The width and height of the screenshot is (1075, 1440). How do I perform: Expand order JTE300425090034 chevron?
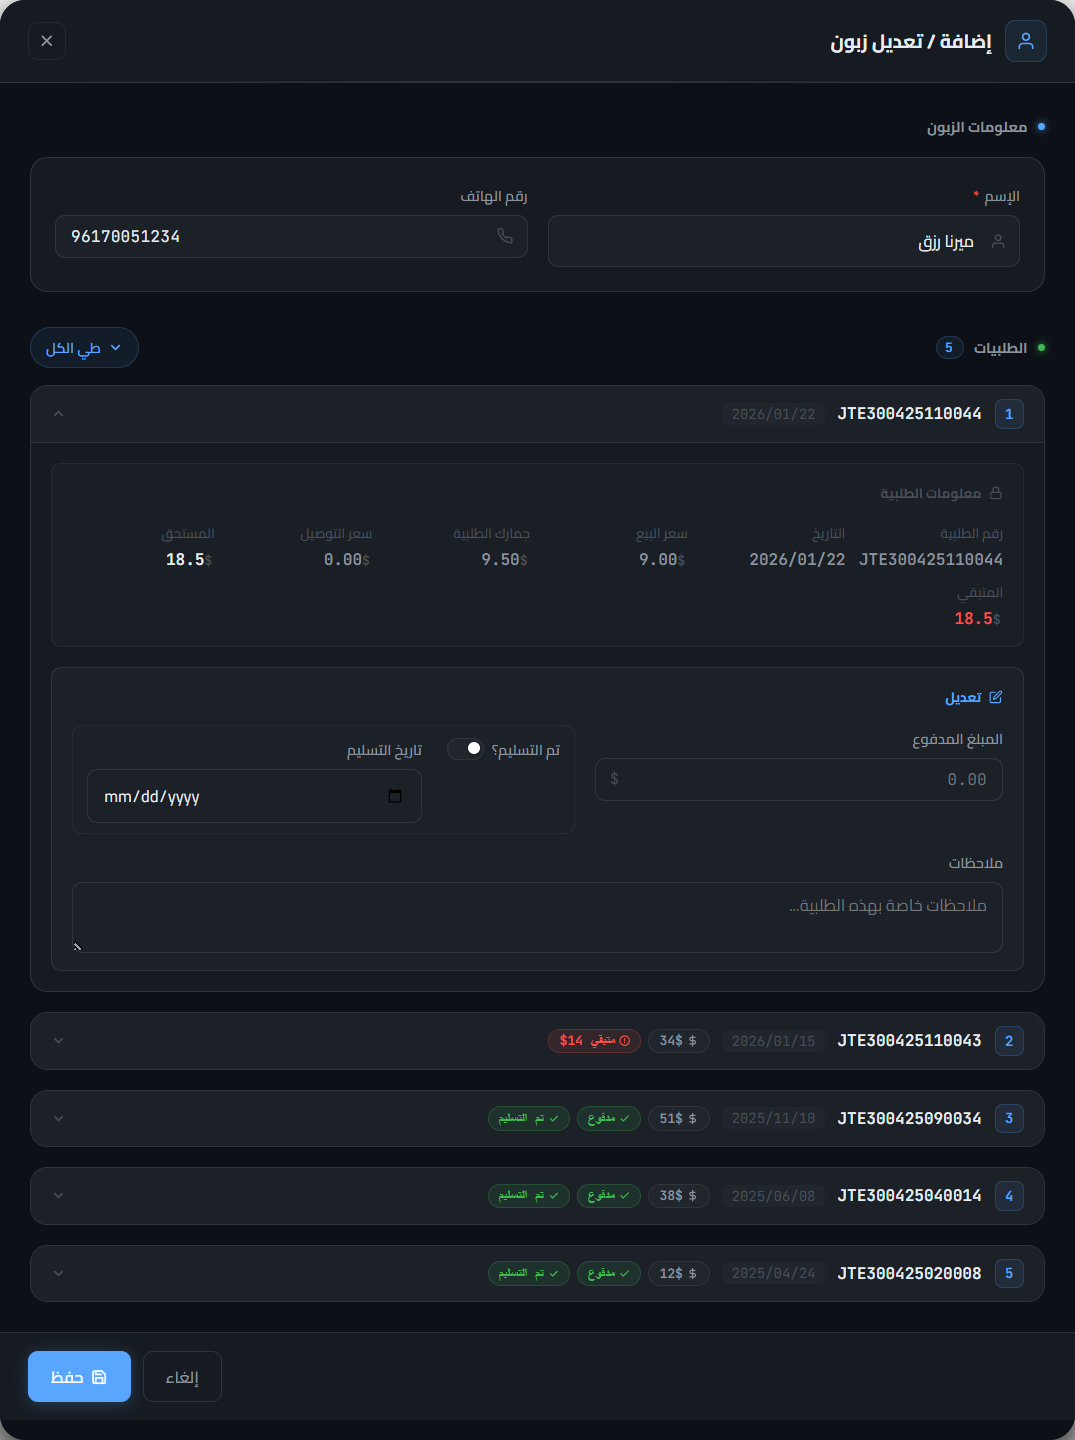(x=58, y=1118)
